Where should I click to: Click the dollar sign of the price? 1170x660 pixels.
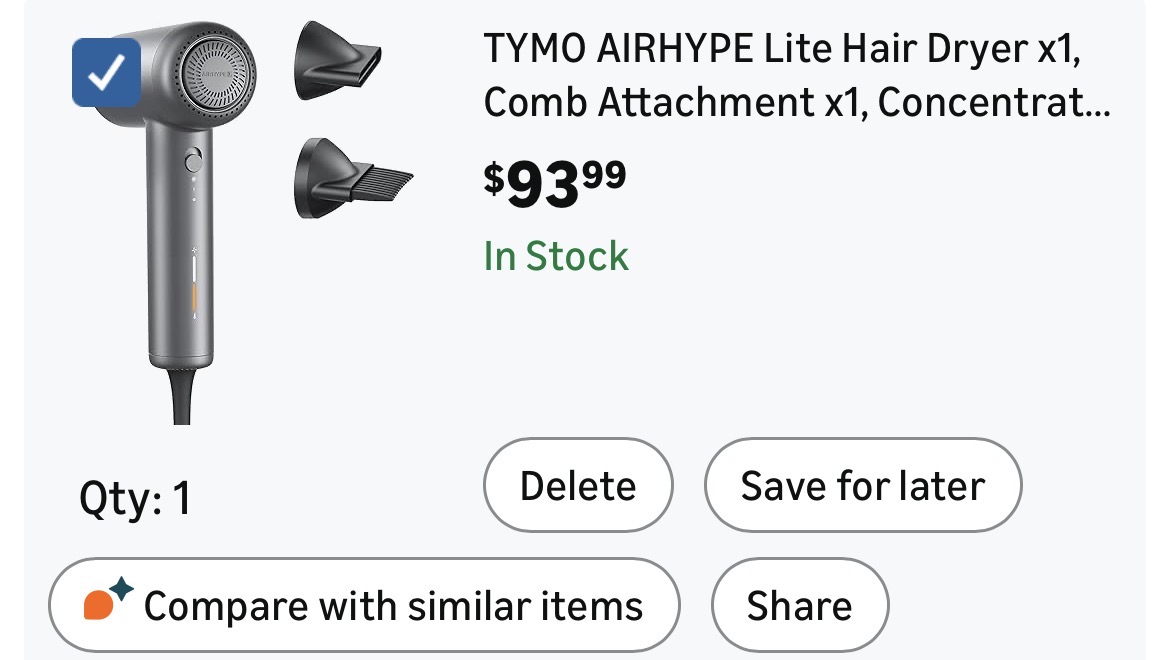pyautogui.click(x=494, y=177)
